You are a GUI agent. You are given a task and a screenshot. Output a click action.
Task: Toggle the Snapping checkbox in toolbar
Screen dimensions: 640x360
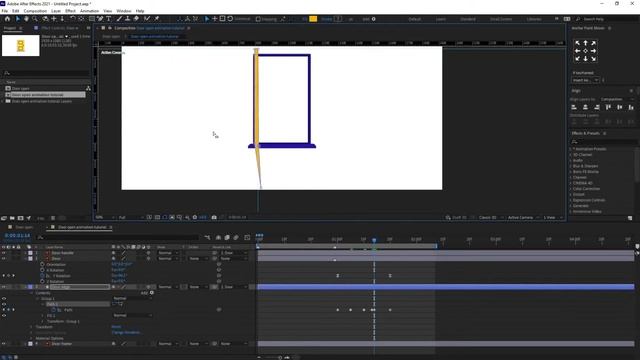pos(258,19)
